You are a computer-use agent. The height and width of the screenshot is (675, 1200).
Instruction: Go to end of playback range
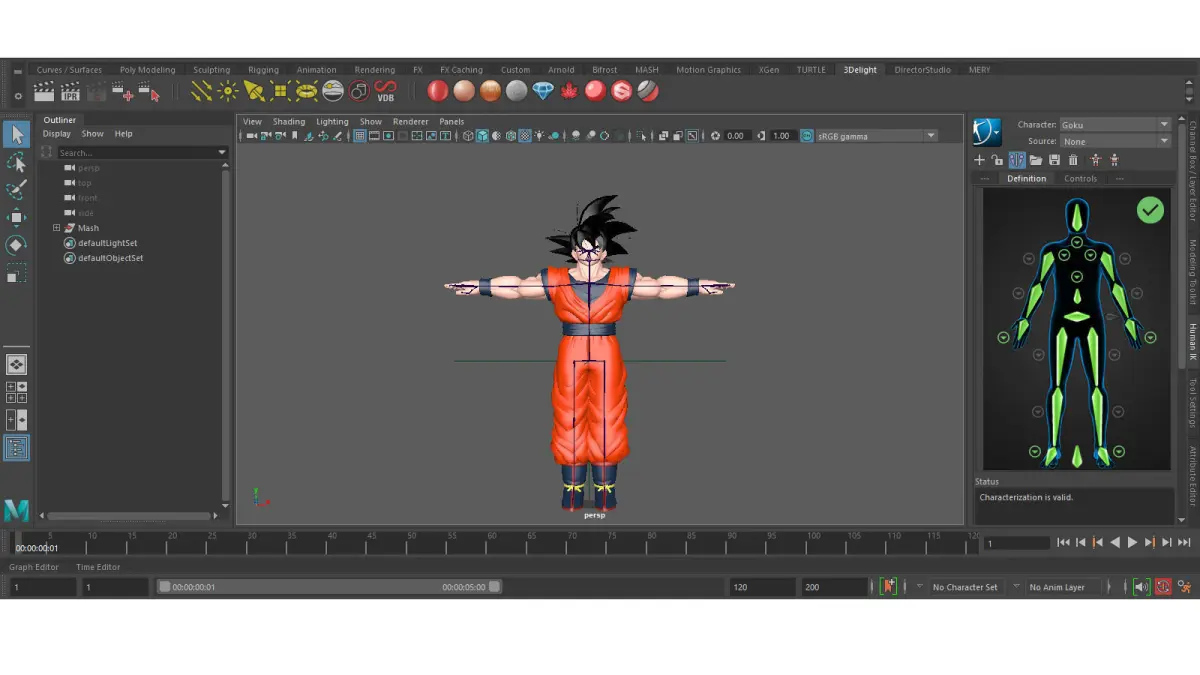click(1184, 542)
